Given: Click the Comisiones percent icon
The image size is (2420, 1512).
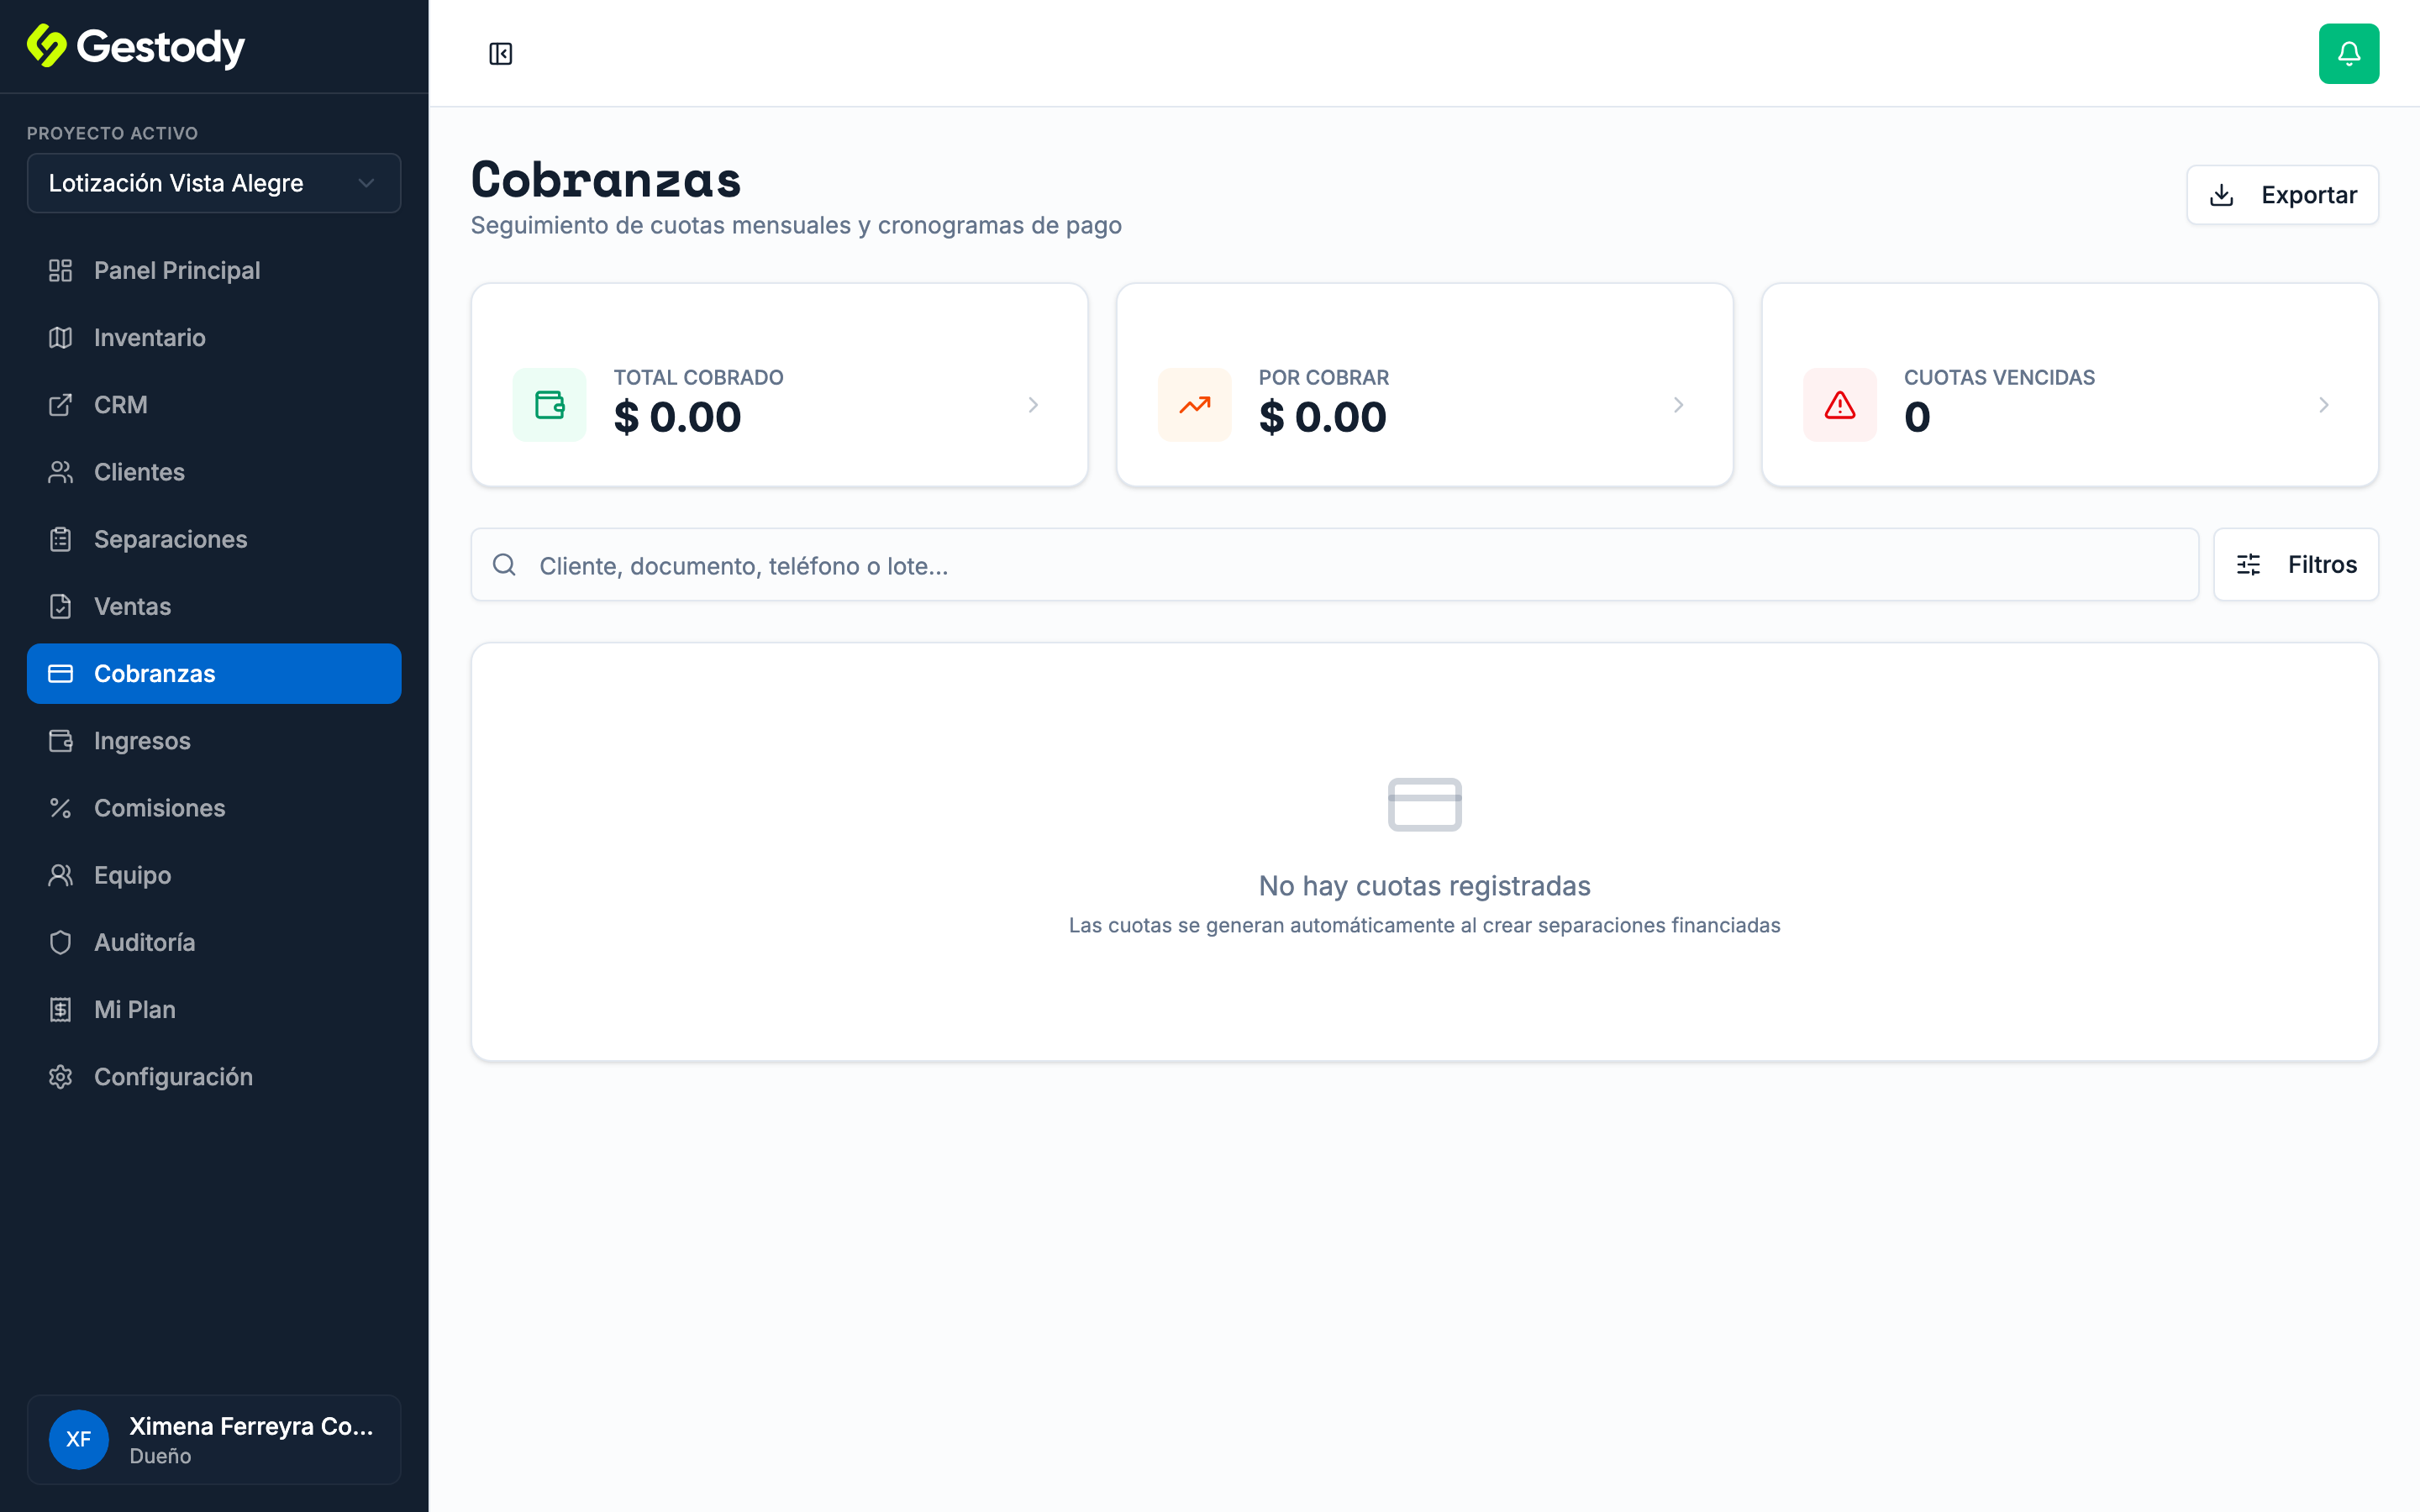Looking at the screenshot, I should coord(60,808).
